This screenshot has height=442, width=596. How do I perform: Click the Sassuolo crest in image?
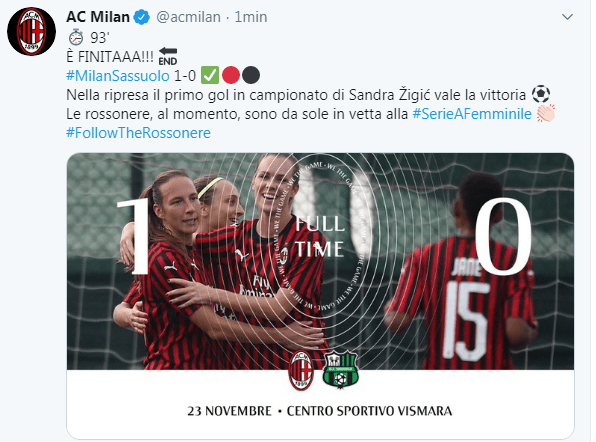click(x=340, y=369)
